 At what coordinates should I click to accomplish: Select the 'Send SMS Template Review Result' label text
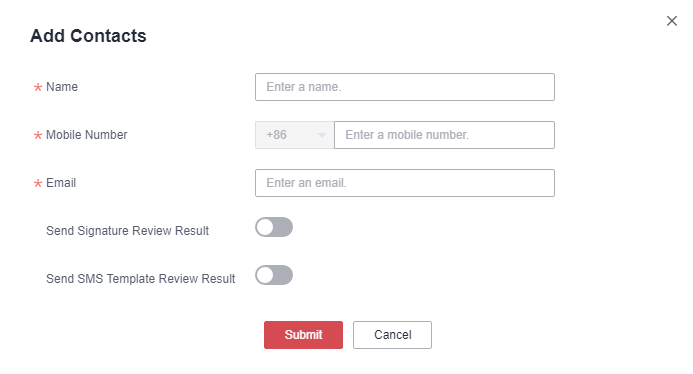tap(141, 279)
